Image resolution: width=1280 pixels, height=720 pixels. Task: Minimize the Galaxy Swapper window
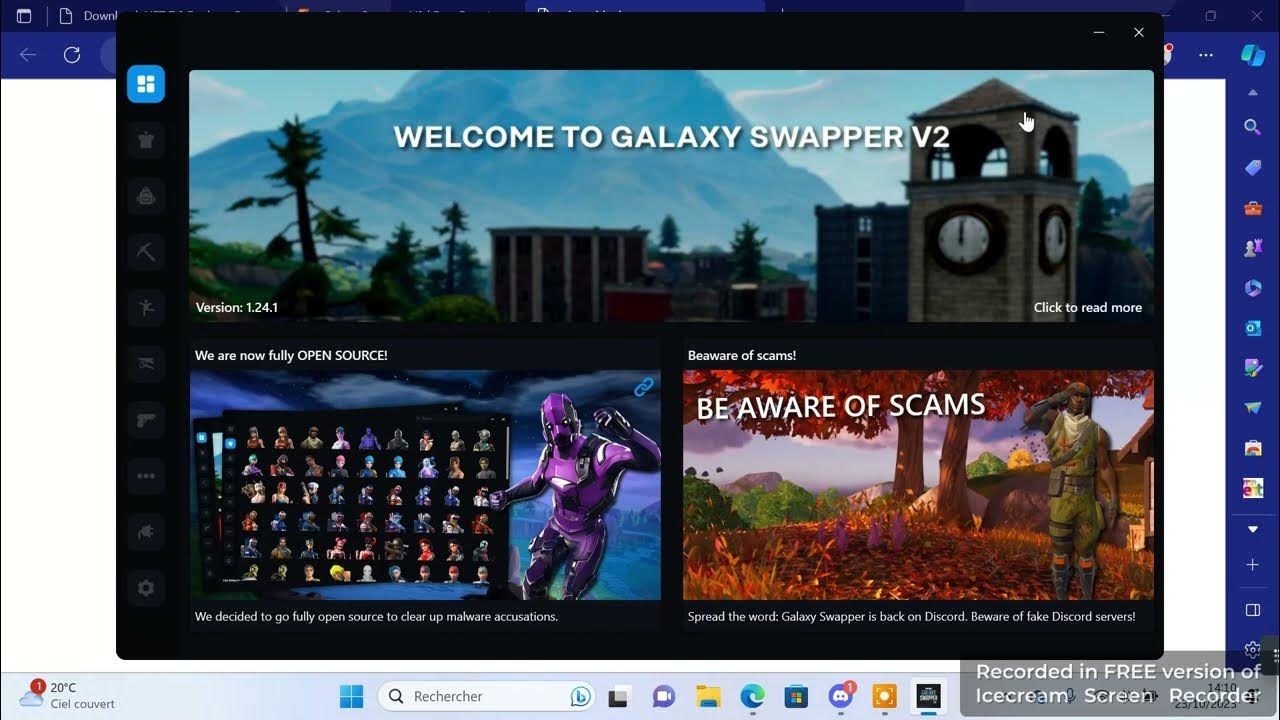[1099, 32]
